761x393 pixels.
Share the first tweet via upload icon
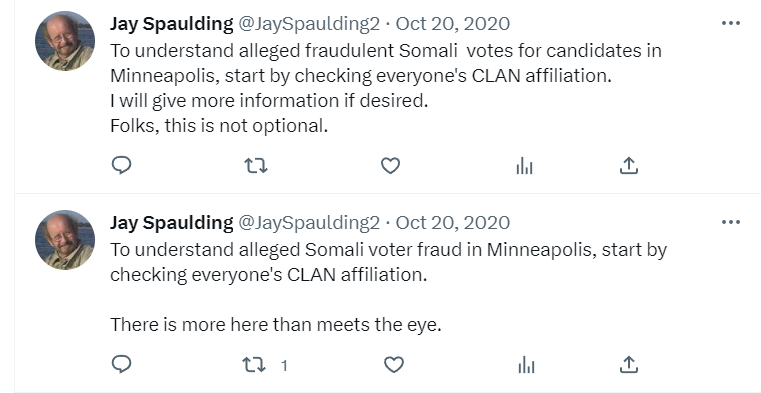(629, 165)
